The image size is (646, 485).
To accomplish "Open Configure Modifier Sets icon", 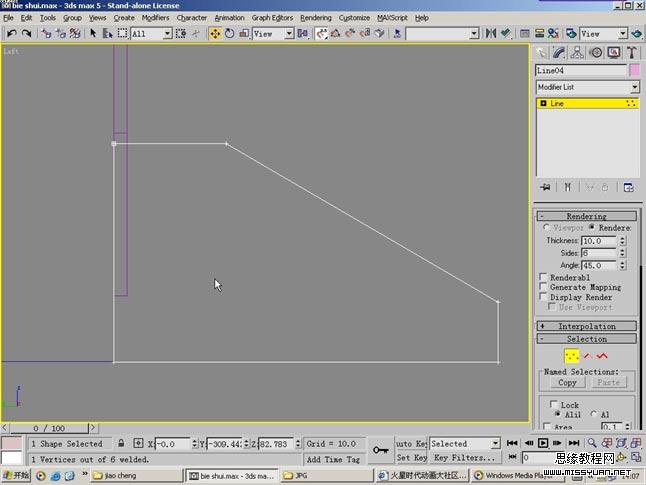I will (629, 187).
